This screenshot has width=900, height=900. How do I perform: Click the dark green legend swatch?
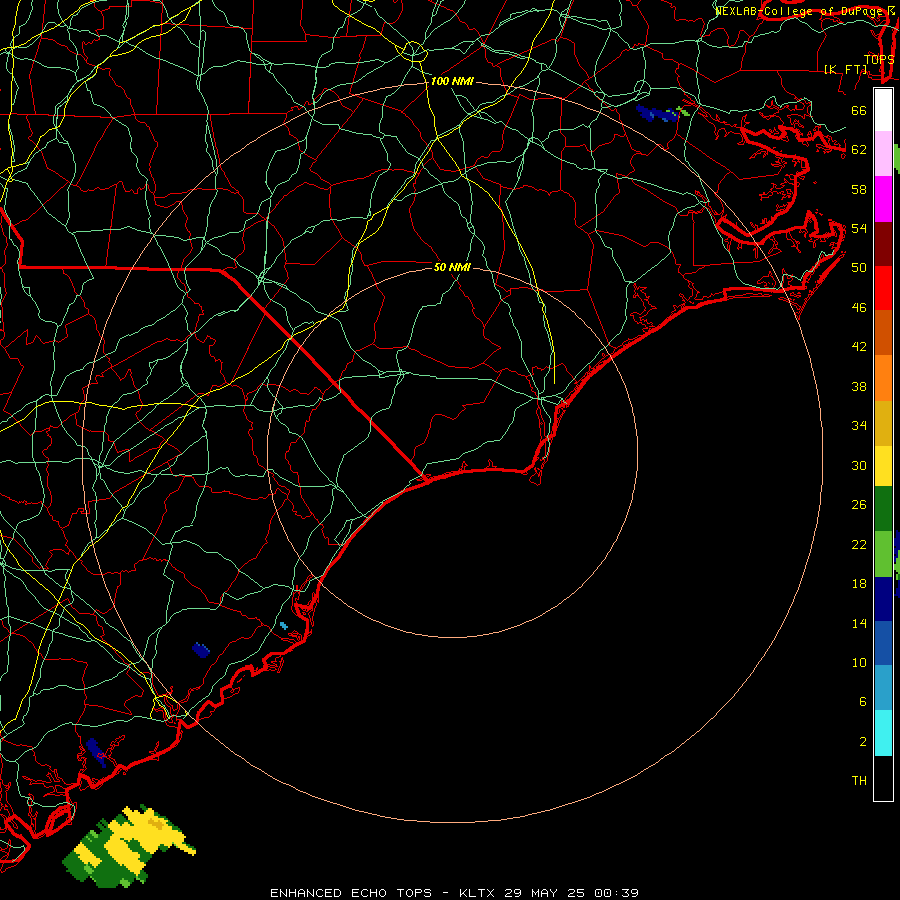click(x=883, y=509)
